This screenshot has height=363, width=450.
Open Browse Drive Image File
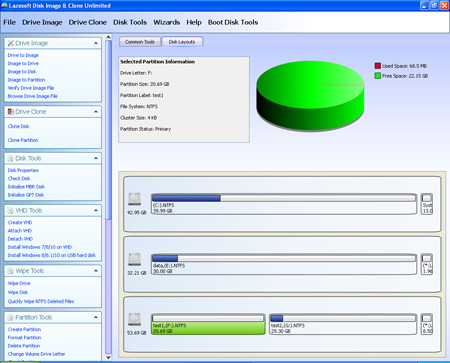click(33, 96)
